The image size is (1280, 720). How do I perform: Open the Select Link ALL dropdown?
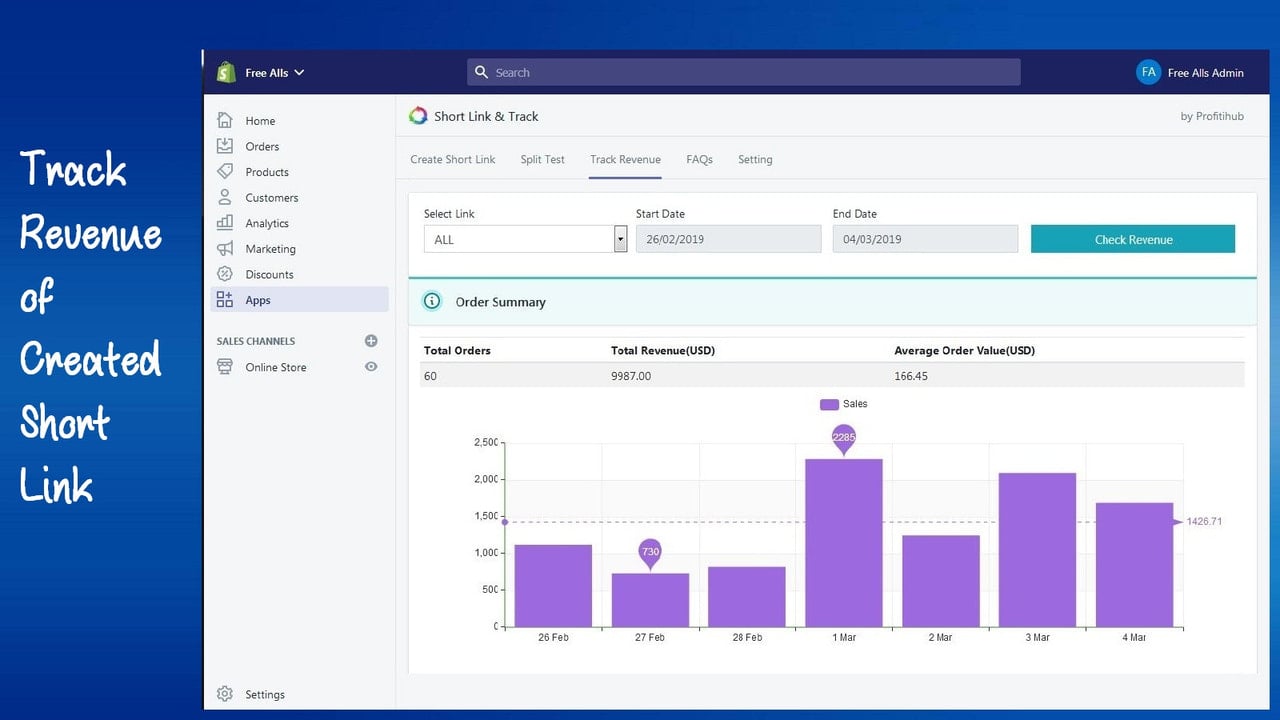click(526, 239)
